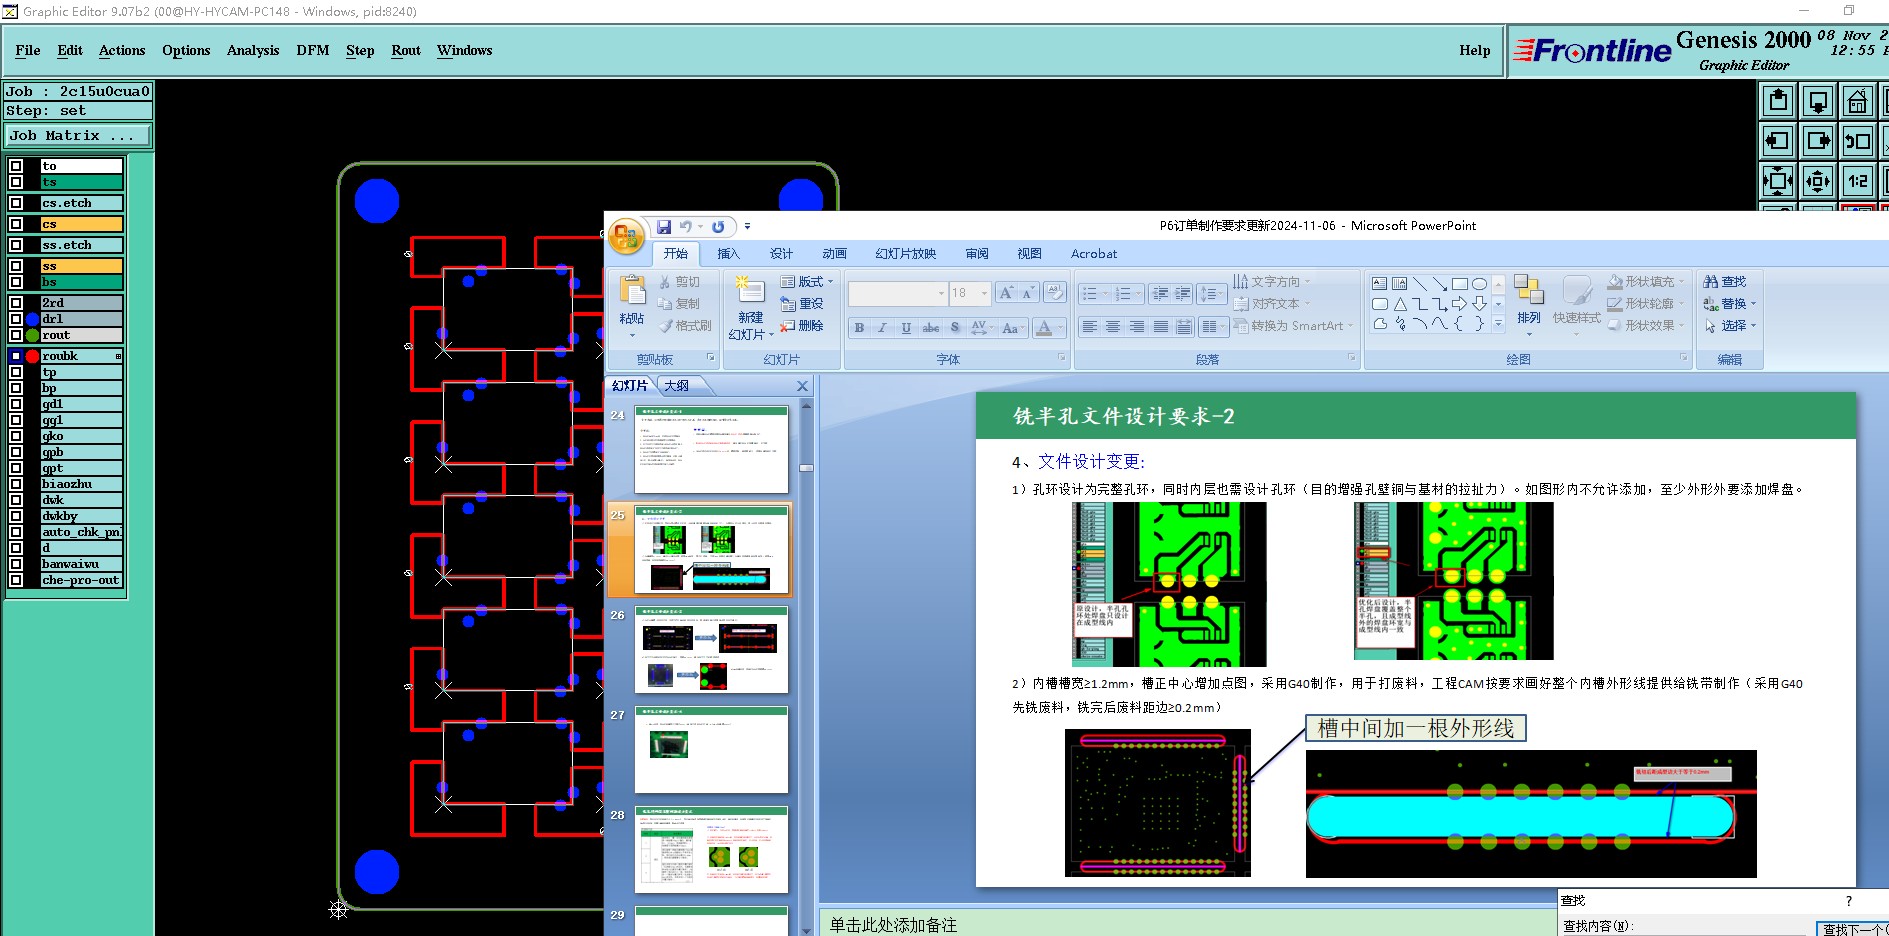This screenshot has width=1889, height=936.
Task: Click the red color dot on roubk layer
Action: (x=32, y=356)
